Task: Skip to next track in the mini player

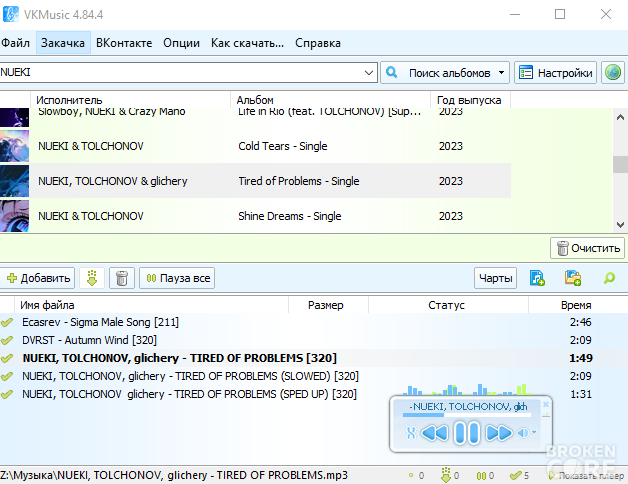Action: [x=499, y=433]
